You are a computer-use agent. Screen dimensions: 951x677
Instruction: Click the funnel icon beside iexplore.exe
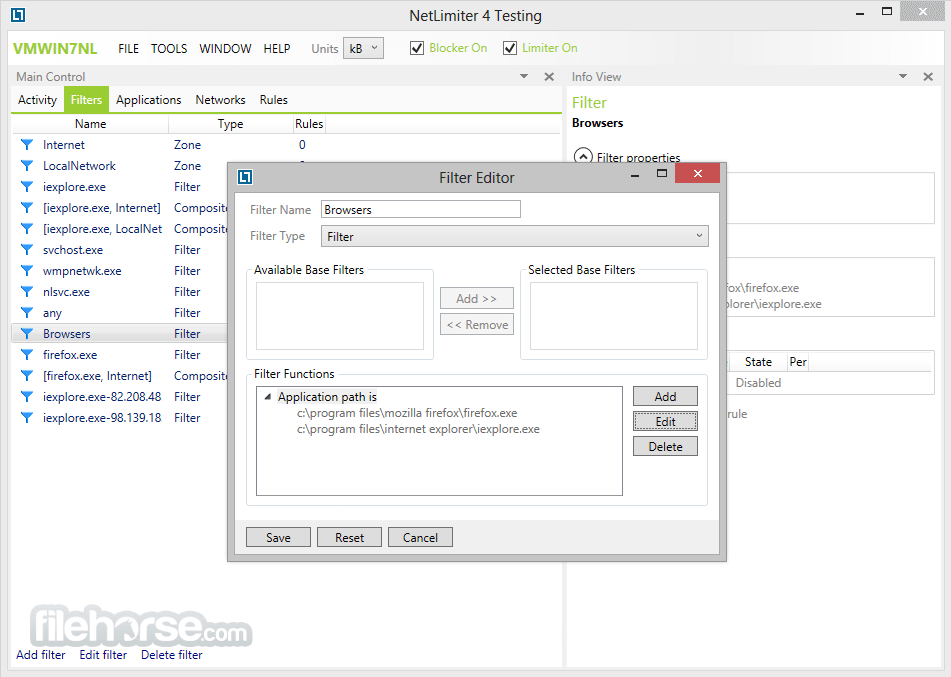pyautogui.click(x=27, y=186)
